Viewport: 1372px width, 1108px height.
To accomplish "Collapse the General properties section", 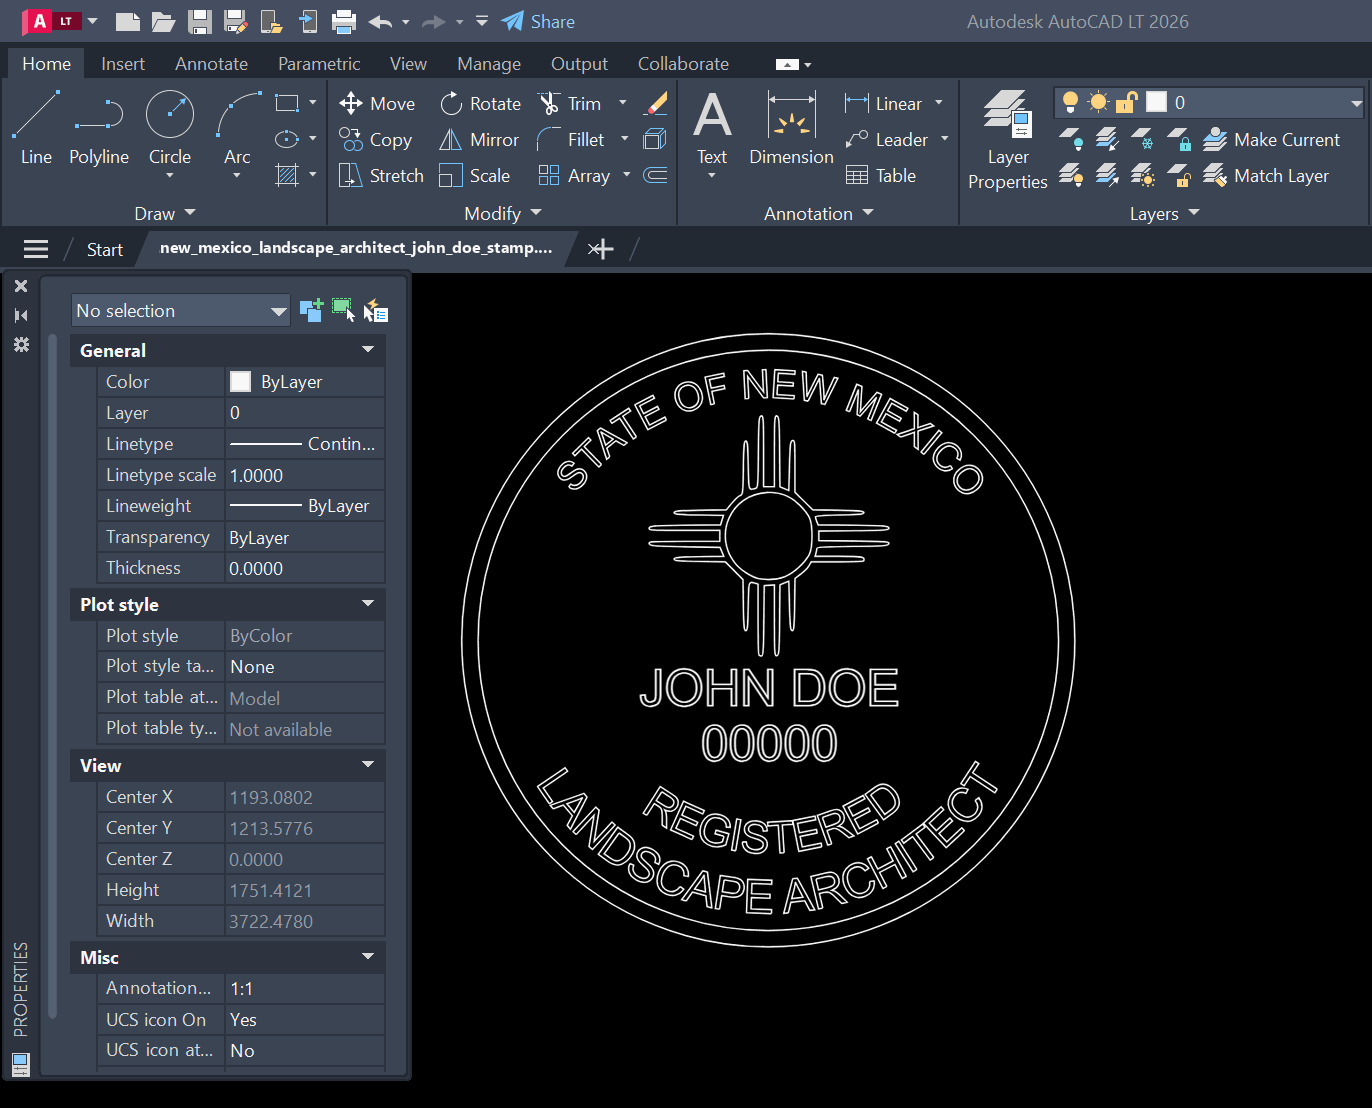I will pos(368,349).
